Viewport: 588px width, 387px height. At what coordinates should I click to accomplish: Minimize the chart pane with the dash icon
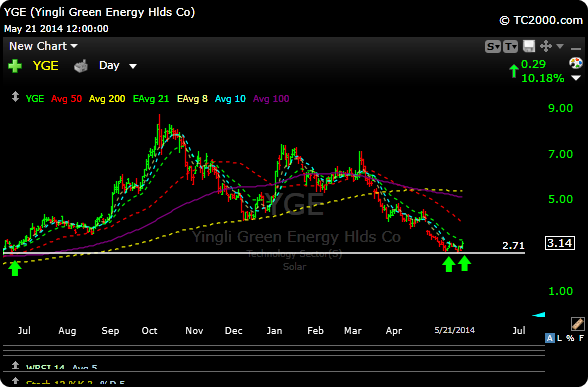576,48
